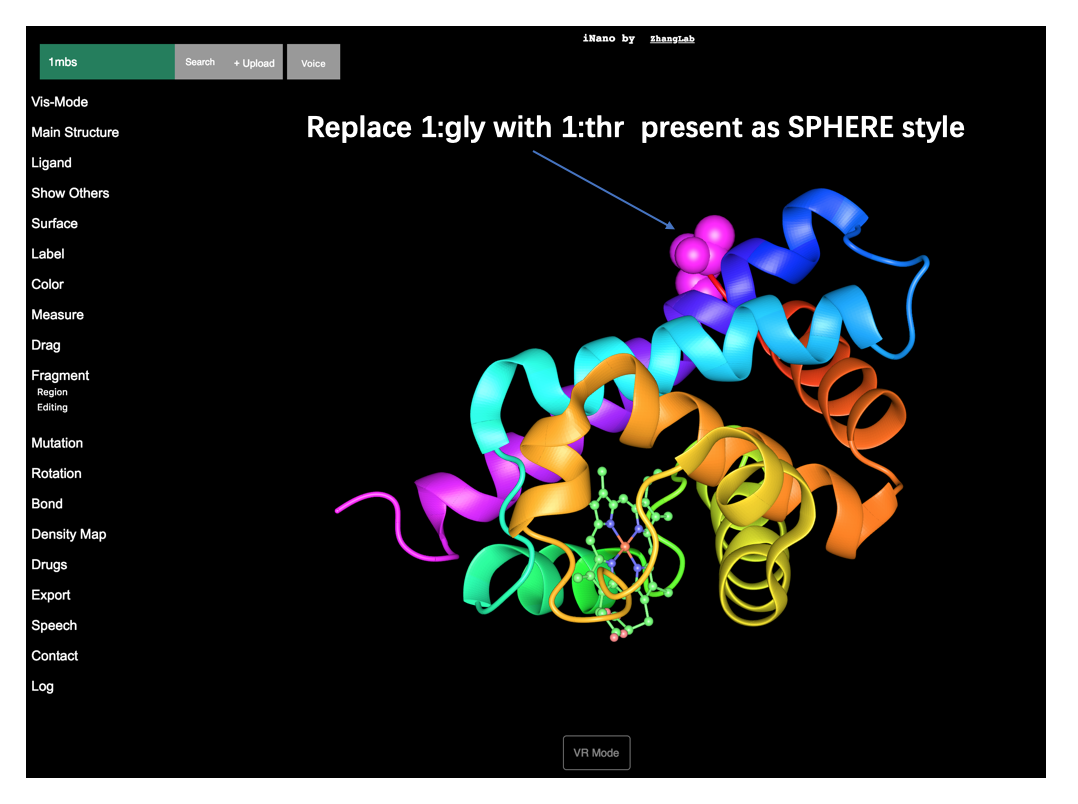This screenshot has width=1078, height=804.
Task: Click the + Upload button
Action: point(254,63)
